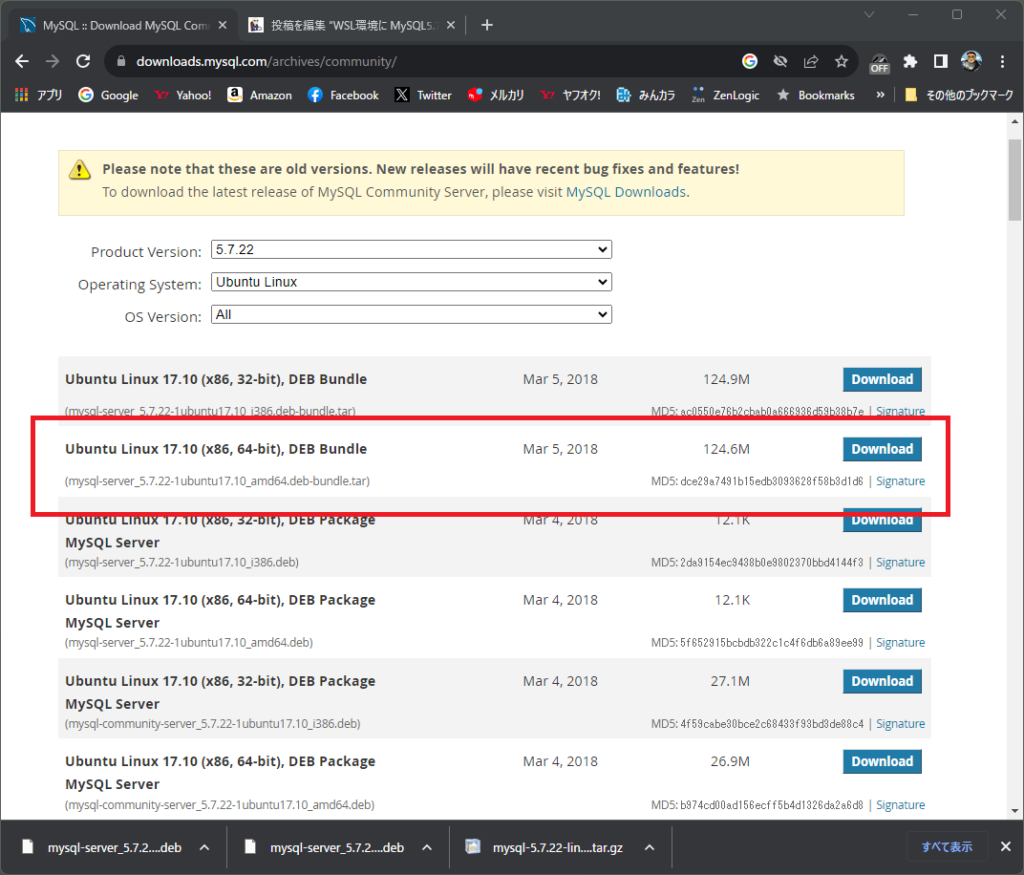
Task: Open the Google bookmark
Action: [108, 95]
